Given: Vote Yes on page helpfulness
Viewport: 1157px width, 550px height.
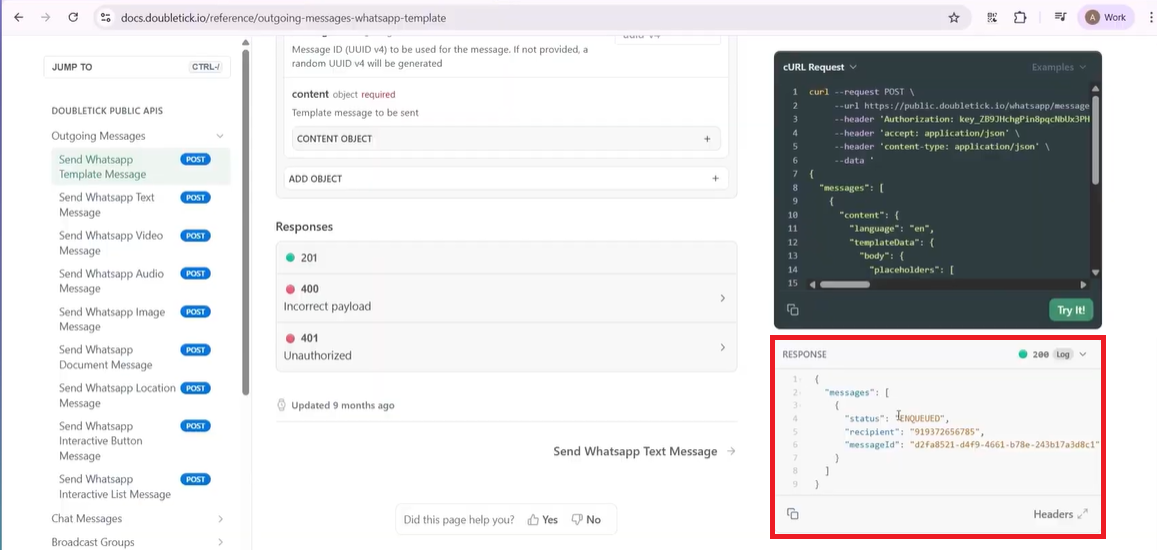Looking at the screenshot, I should pos(543,520).
